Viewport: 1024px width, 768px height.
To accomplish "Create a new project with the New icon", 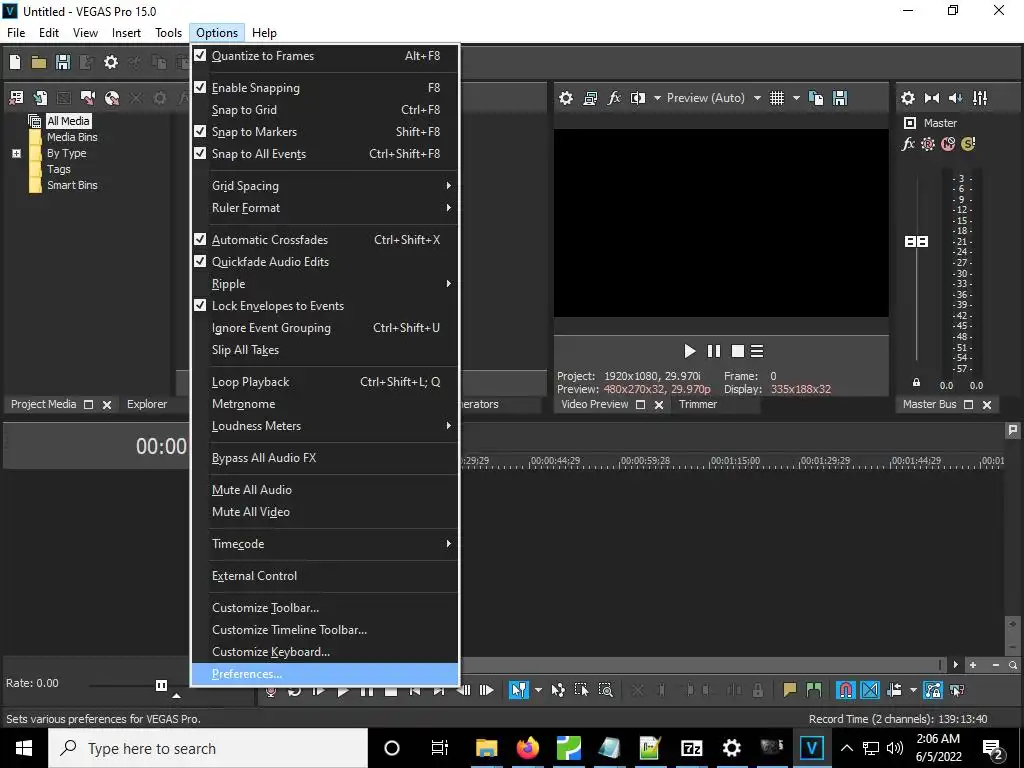I will (x=15, y=62).
